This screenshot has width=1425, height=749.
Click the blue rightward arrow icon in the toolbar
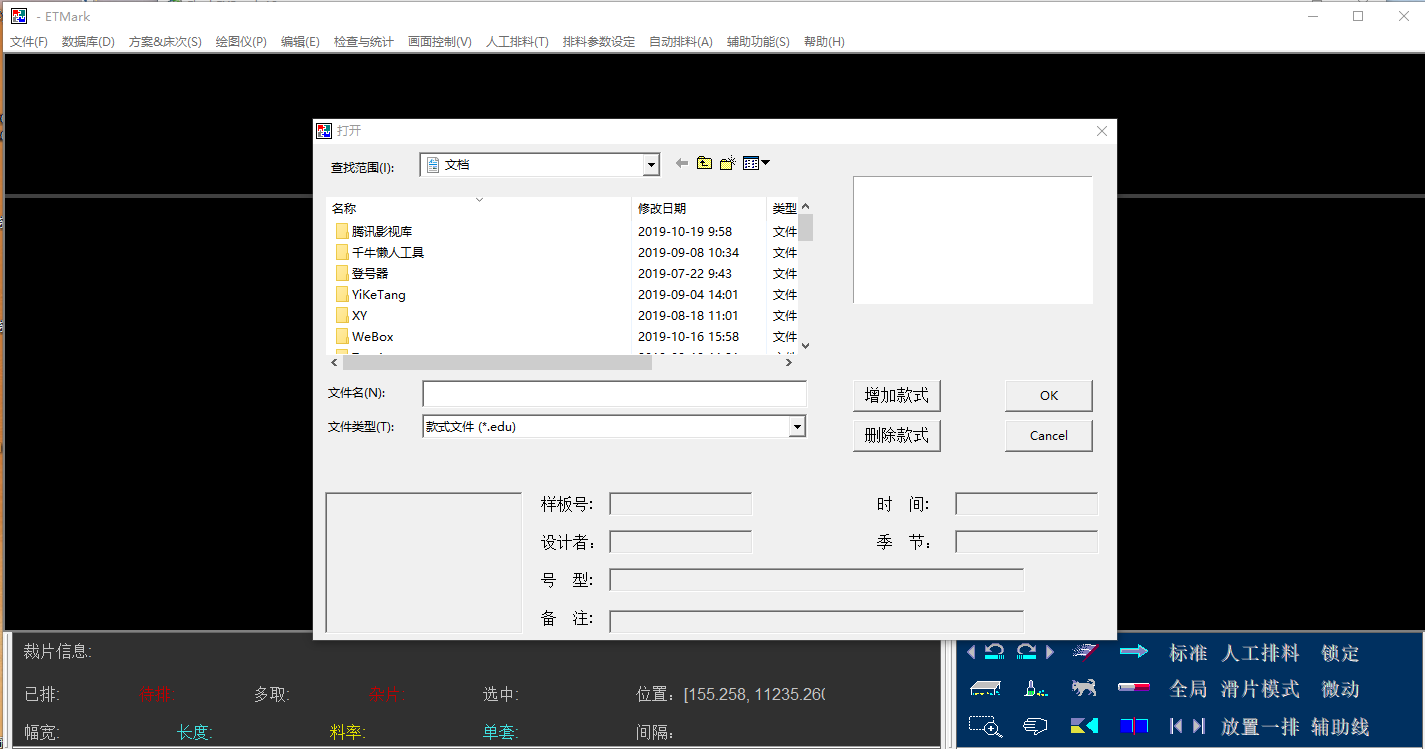pos(1135,650)
